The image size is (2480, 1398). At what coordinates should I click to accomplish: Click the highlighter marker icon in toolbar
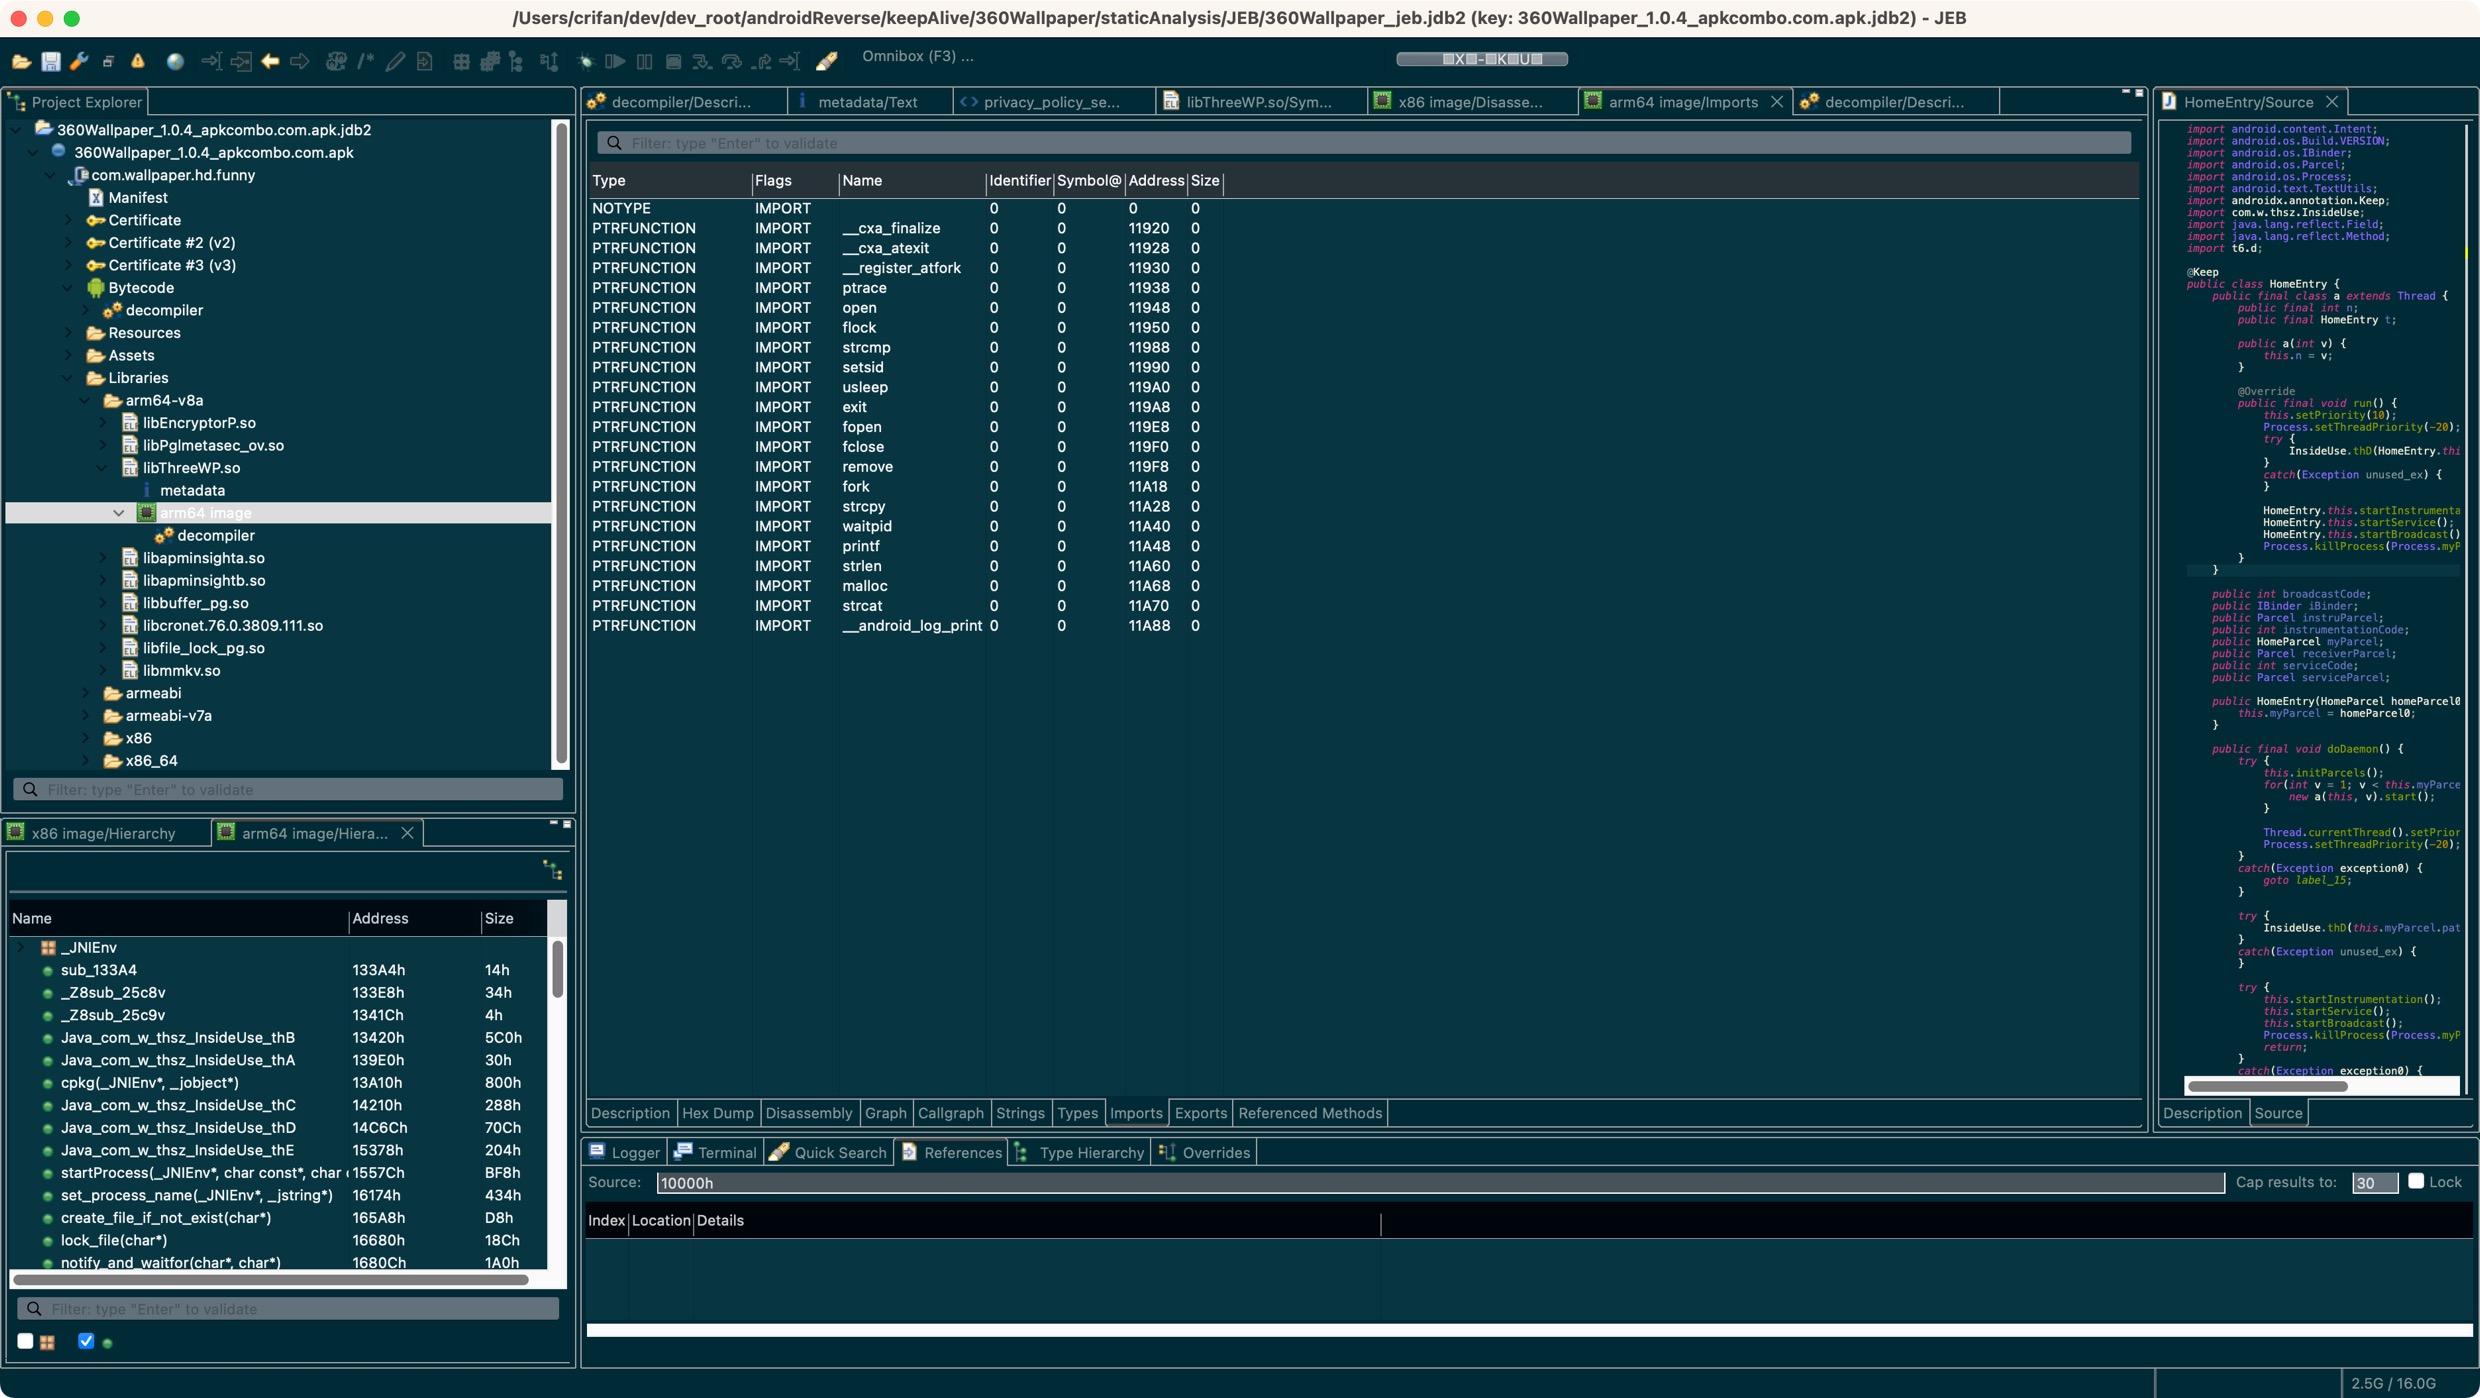click(x=826, y=62)
